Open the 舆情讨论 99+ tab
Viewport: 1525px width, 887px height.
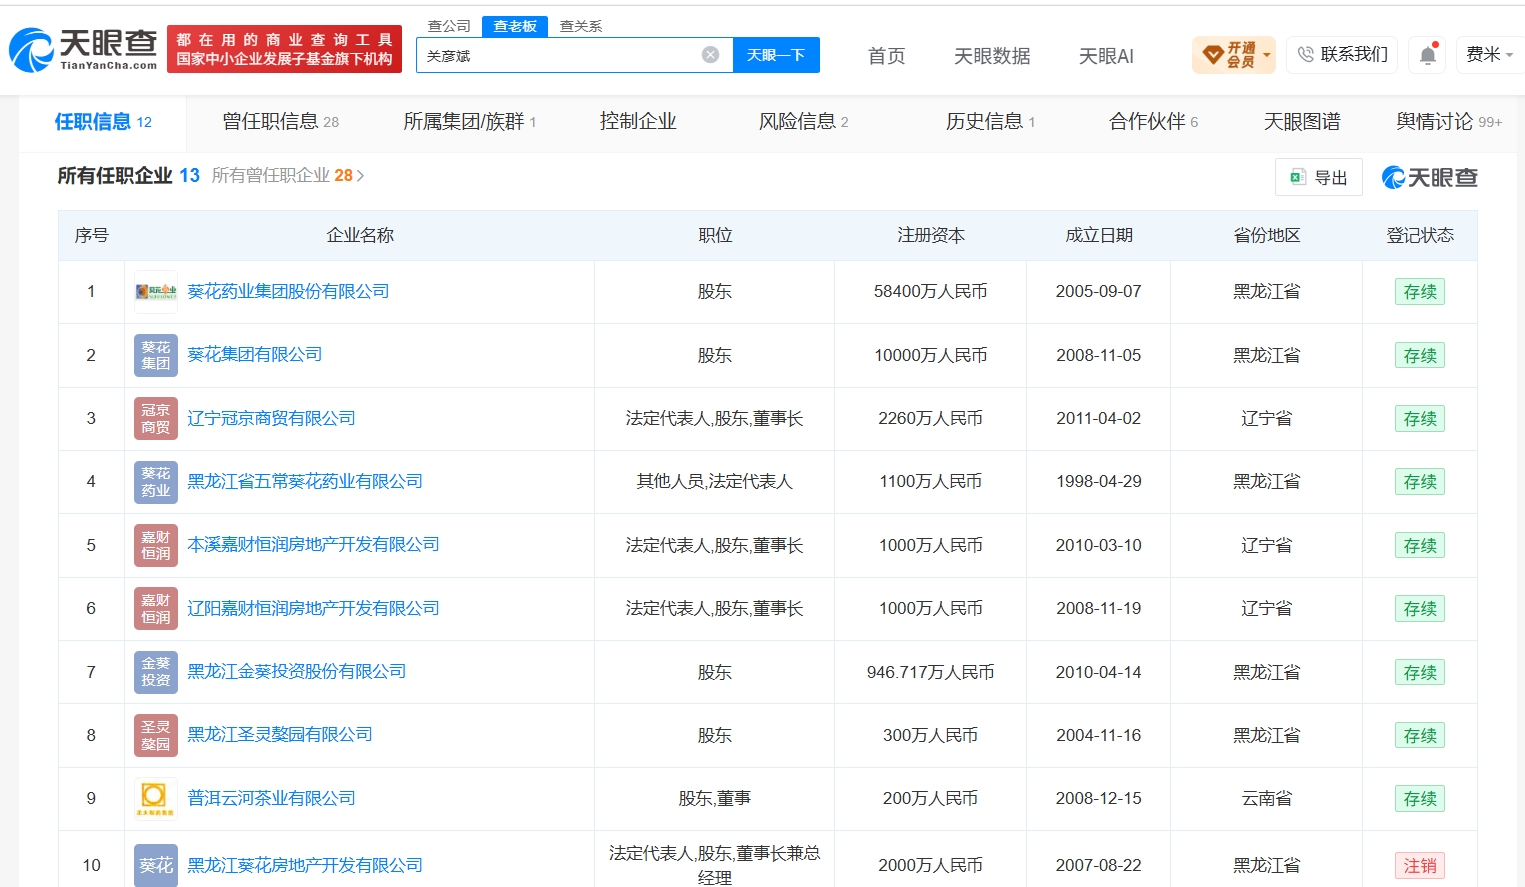point(1449,122)
